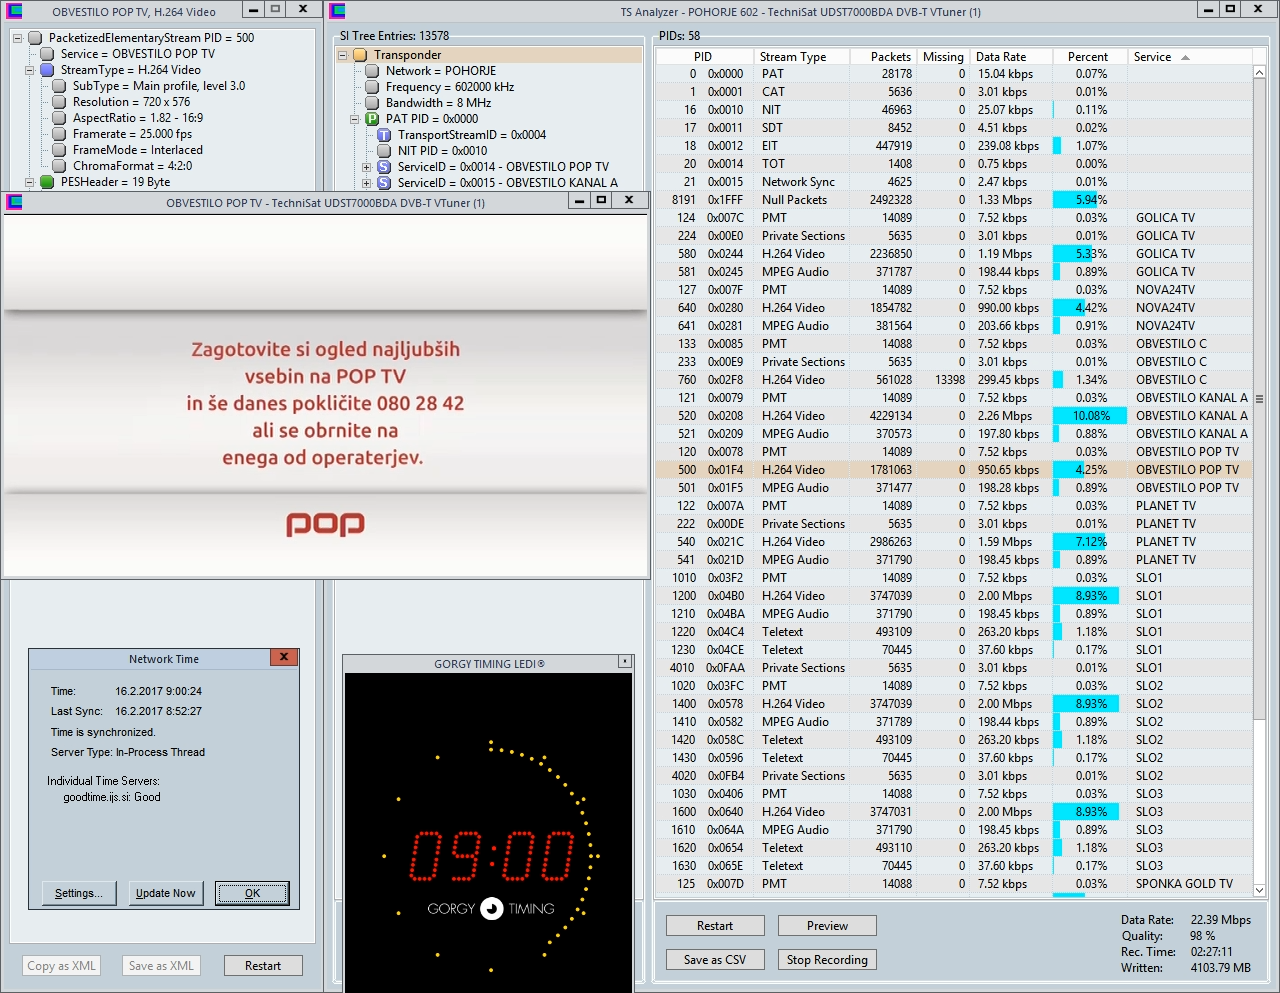This screenshot has width=1280, height=993.
Task: Select ChromaFormat = 4:2:0 tree item
Action: [x=133, y=166]
